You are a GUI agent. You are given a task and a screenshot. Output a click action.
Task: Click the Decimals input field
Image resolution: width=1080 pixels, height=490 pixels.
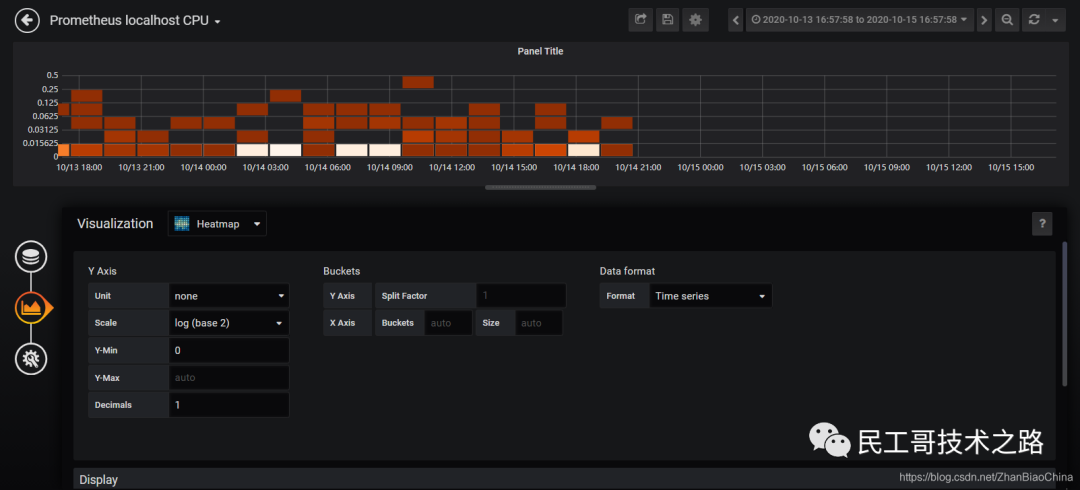pyautogui.click(x=229, y=405)
